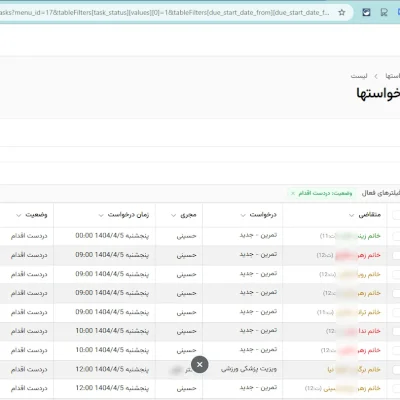This screenshot has height=400, width=400.
Task: Click the partly visible extension icon at toolbar edge
Action: pyautogui.click(x=398, y=13)
